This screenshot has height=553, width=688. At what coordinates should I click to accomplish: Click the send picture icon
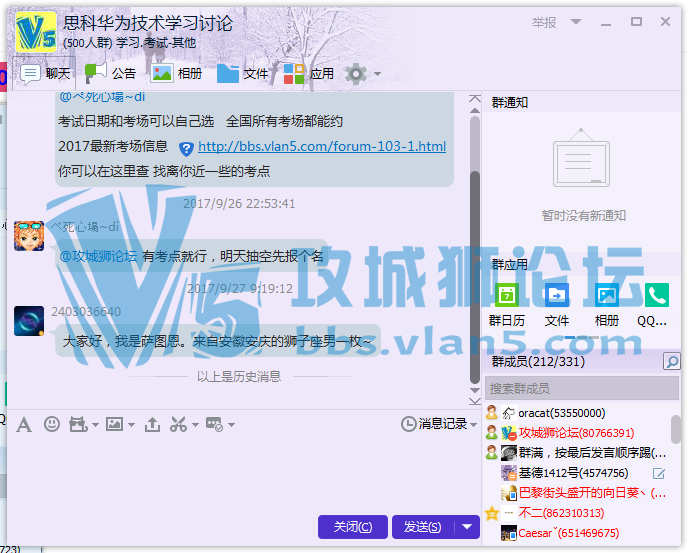pos(115,424)
